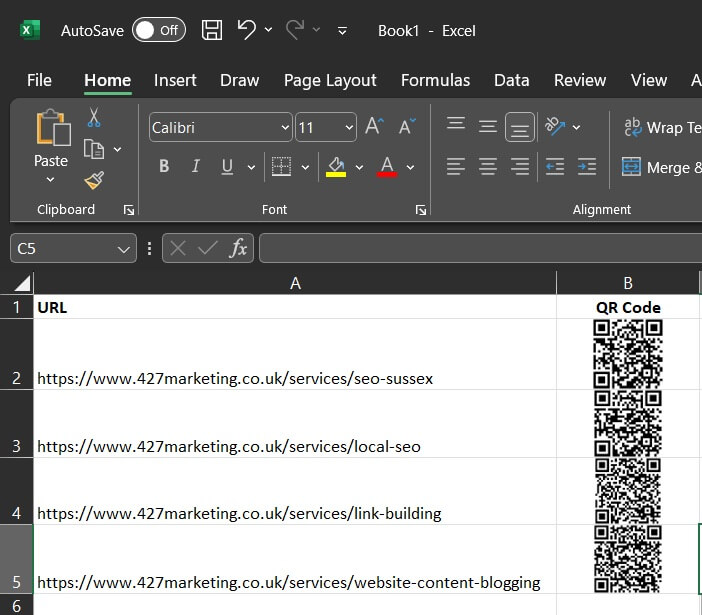Screen dimensions: 702x615
Task: Click the Excel app logo icon
Action: click(x=30, y=30)
